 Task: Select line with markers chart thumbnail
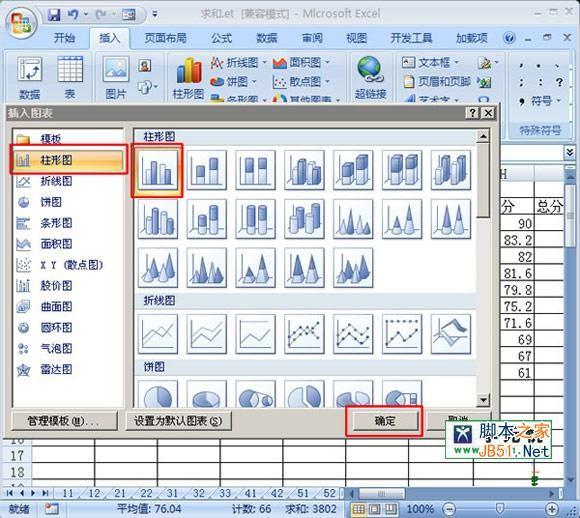coord(304,334)
